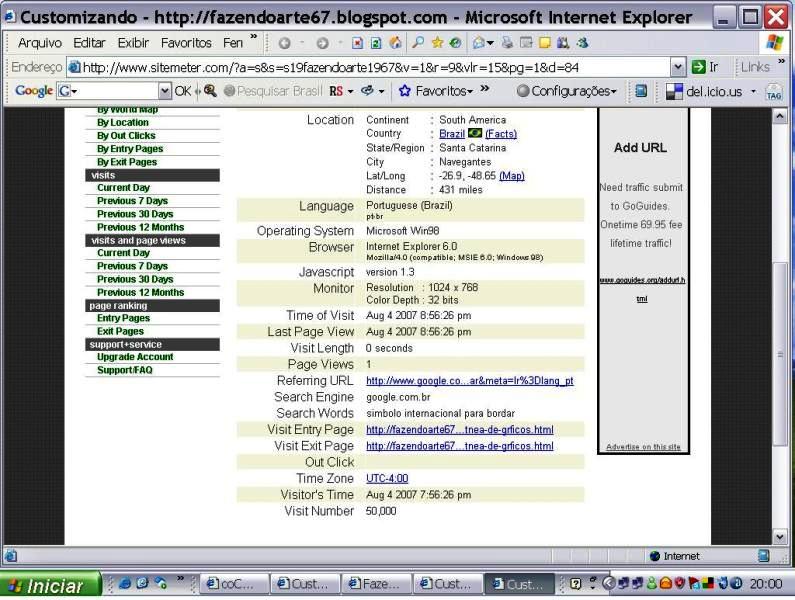The height and width of the screenshot is (600, 795).
Task: Open the Visit Entry Page link
Action: click(x=459, y=430)
